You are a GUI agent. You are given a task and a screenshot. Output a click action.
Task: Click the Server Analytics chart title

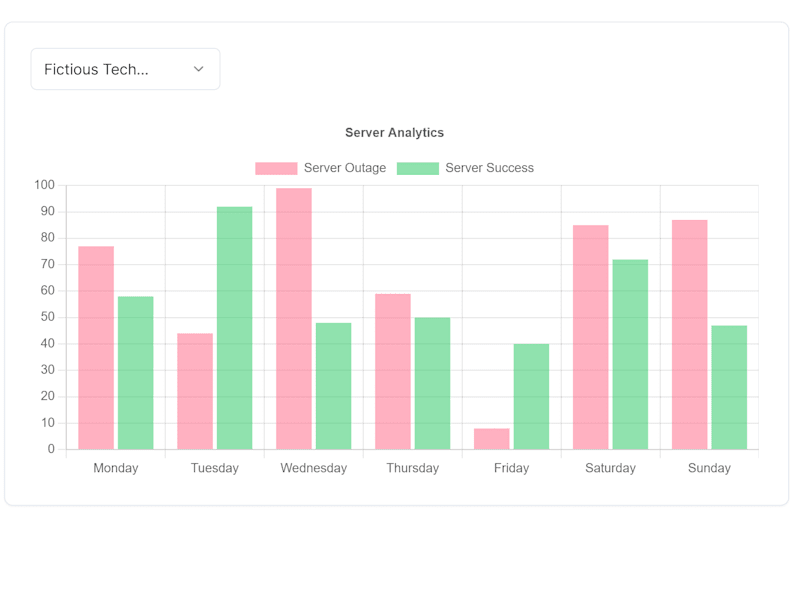[x=394, y=133]
